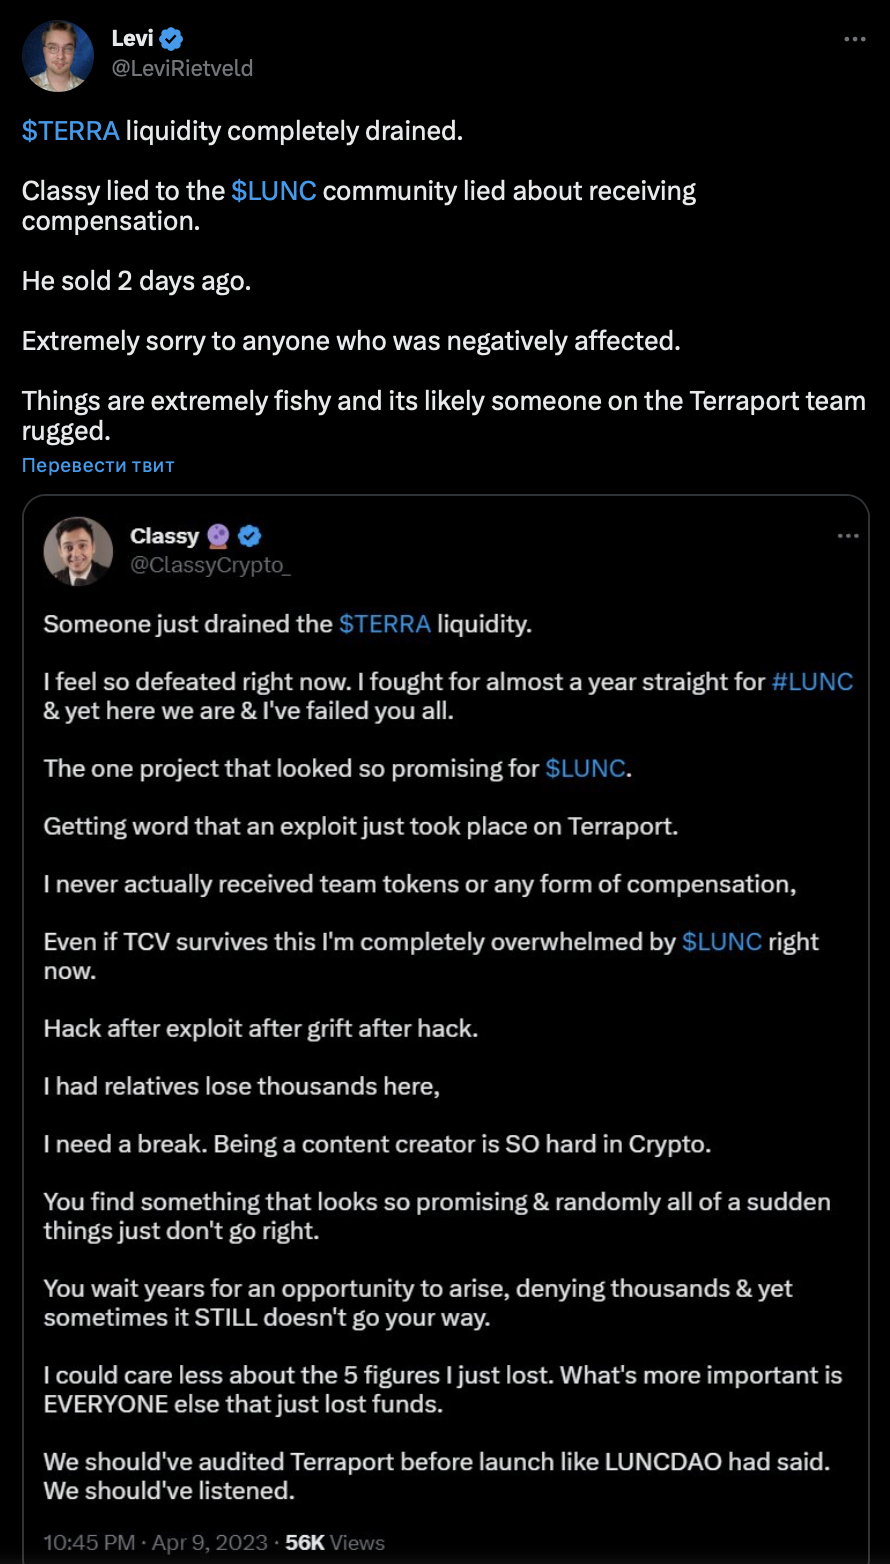Open $LUNC cashtag after 'looked so promising for'

(x=586, y=769)
